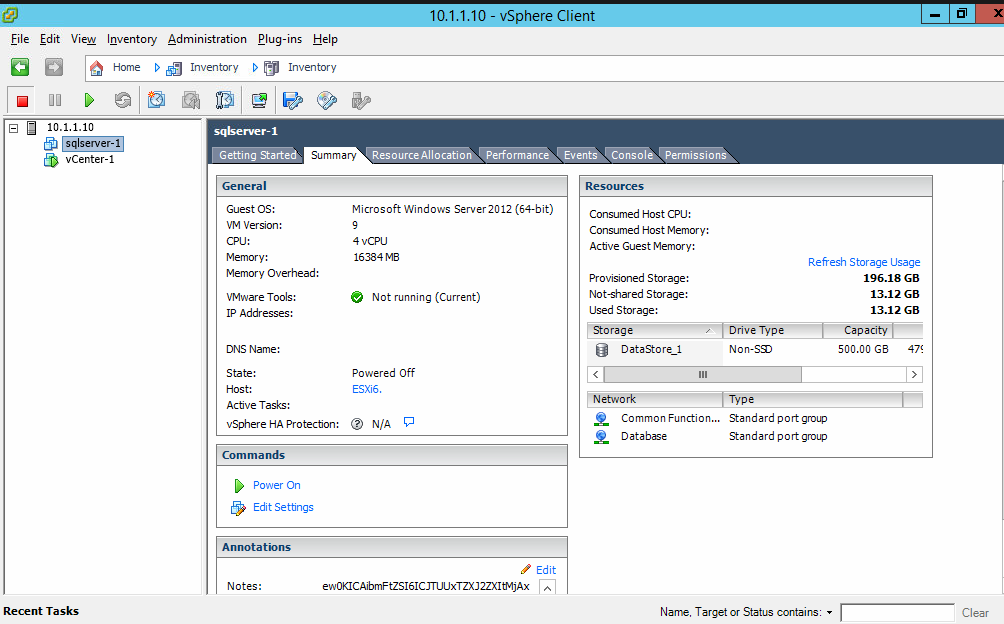This screenshot has height=624, width=1004.
Task: Open the File menu
Action: (x=20, y=39)
